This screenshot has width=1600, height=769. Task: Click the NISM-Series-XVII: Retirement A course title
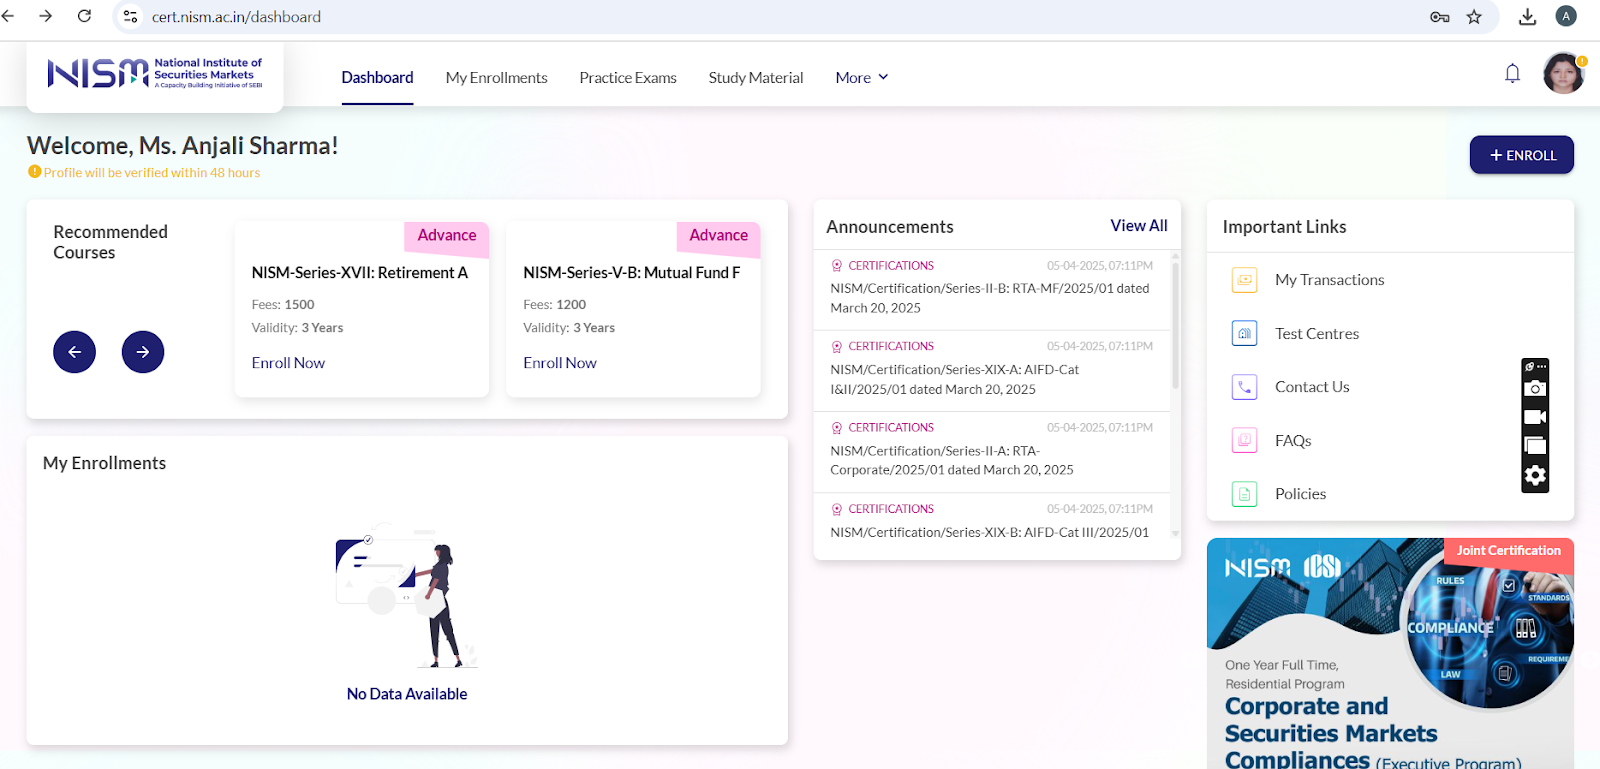(360, 273)
